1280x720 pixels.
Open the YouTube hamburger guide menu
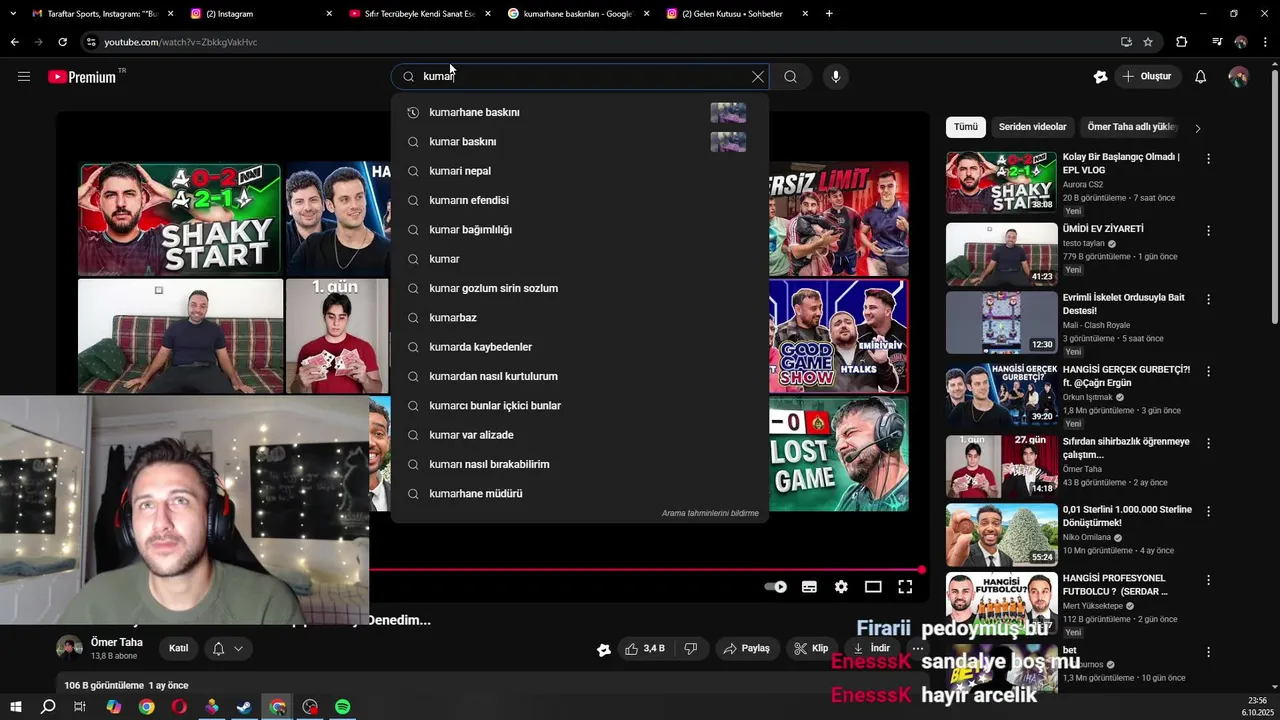24,76
